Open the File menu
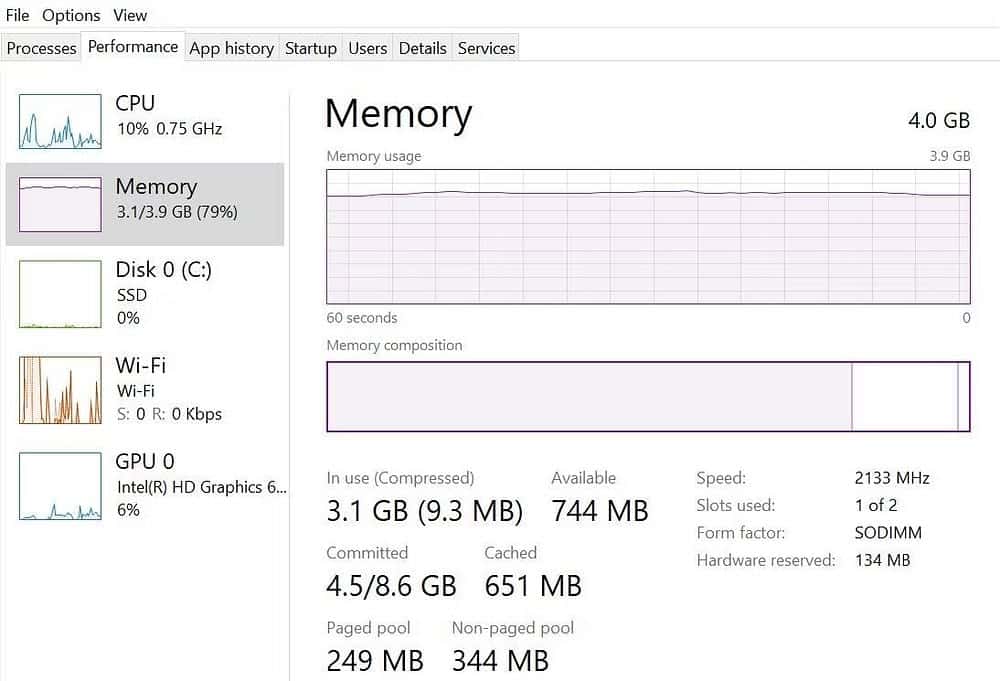The image size is (1000, 681). point(17,15)
